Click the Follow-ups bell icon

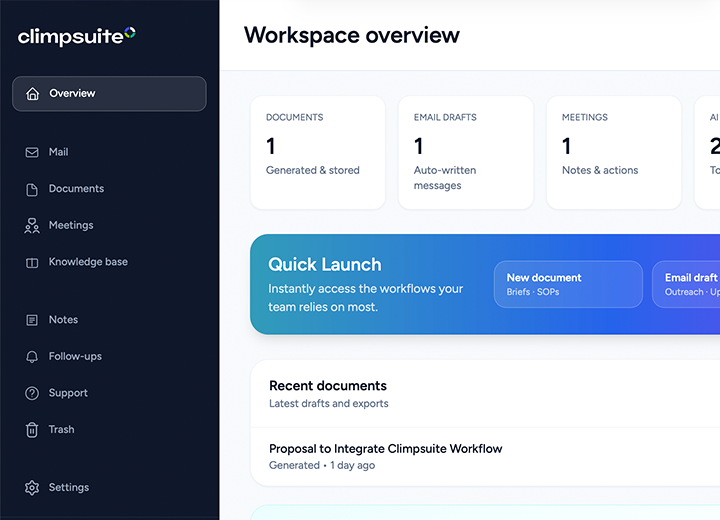click(x=32, y=356)
